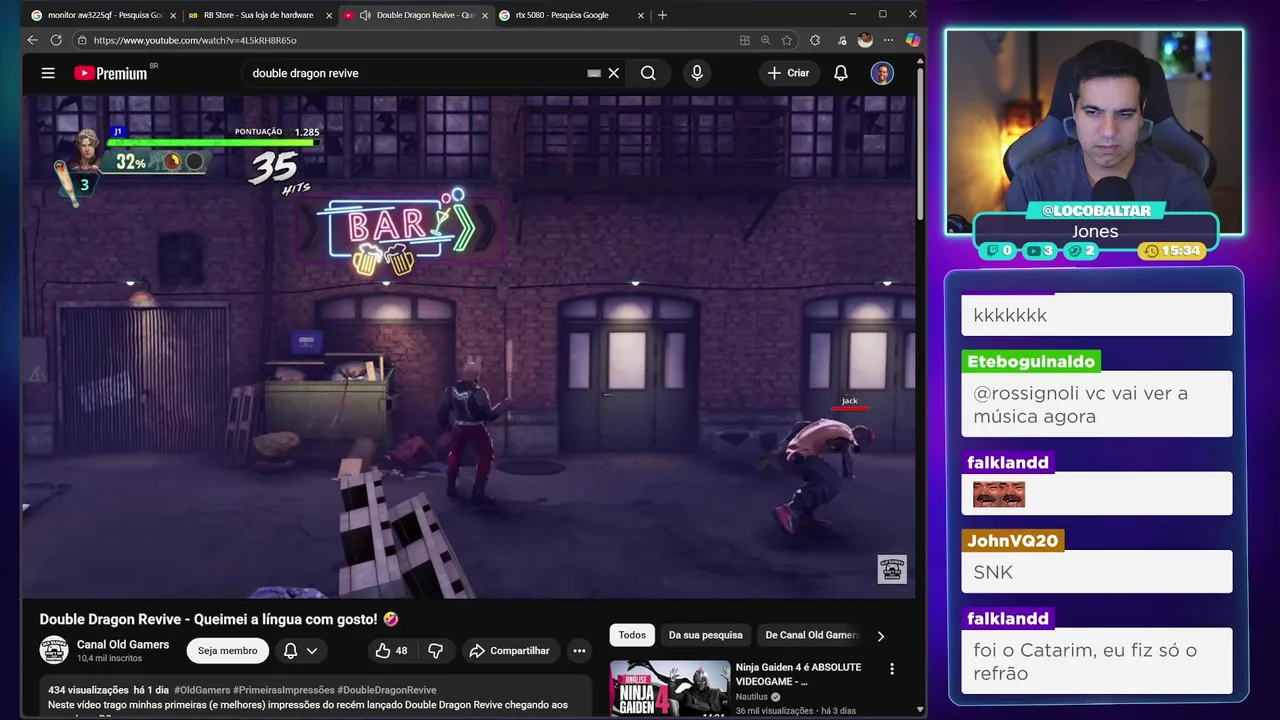Image resolution: width=1280 pixels, height=720 pixels.
Task: Open on-screen keyboard icon in search box
Action: (594, 73)
